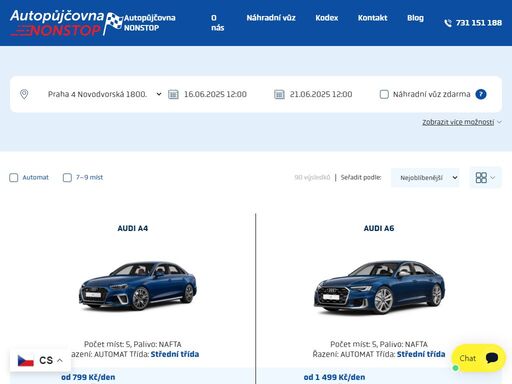Open the Blog menu item
The height and width of the screenshot is (384, 512).
pyautogui.click(x=415, y=18)
